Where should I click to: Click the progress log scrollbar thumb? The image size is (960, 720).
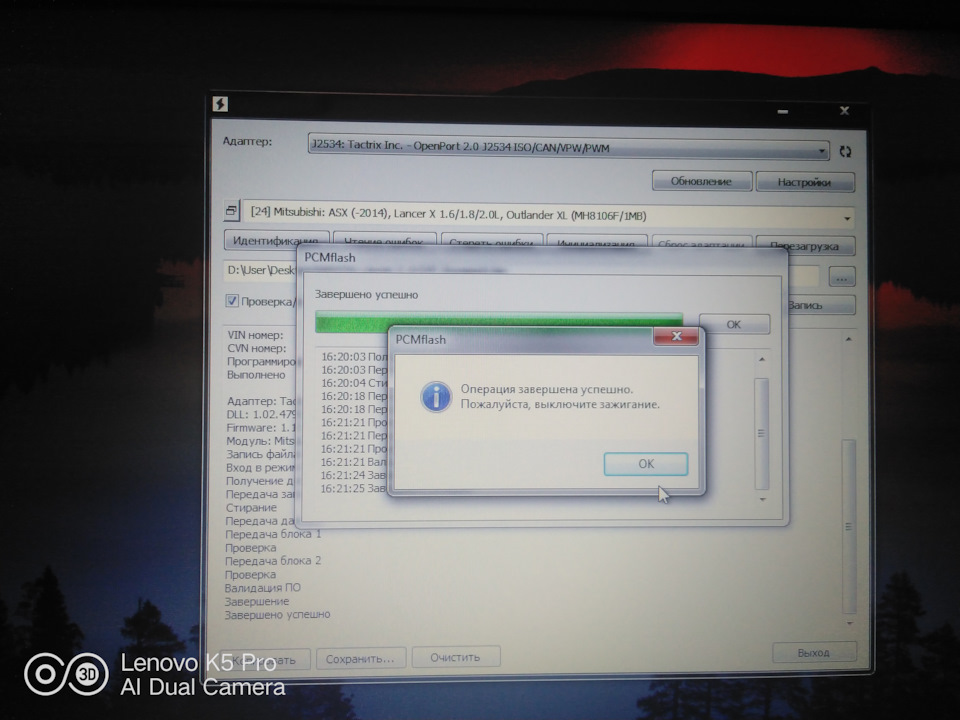pos(762,433)
